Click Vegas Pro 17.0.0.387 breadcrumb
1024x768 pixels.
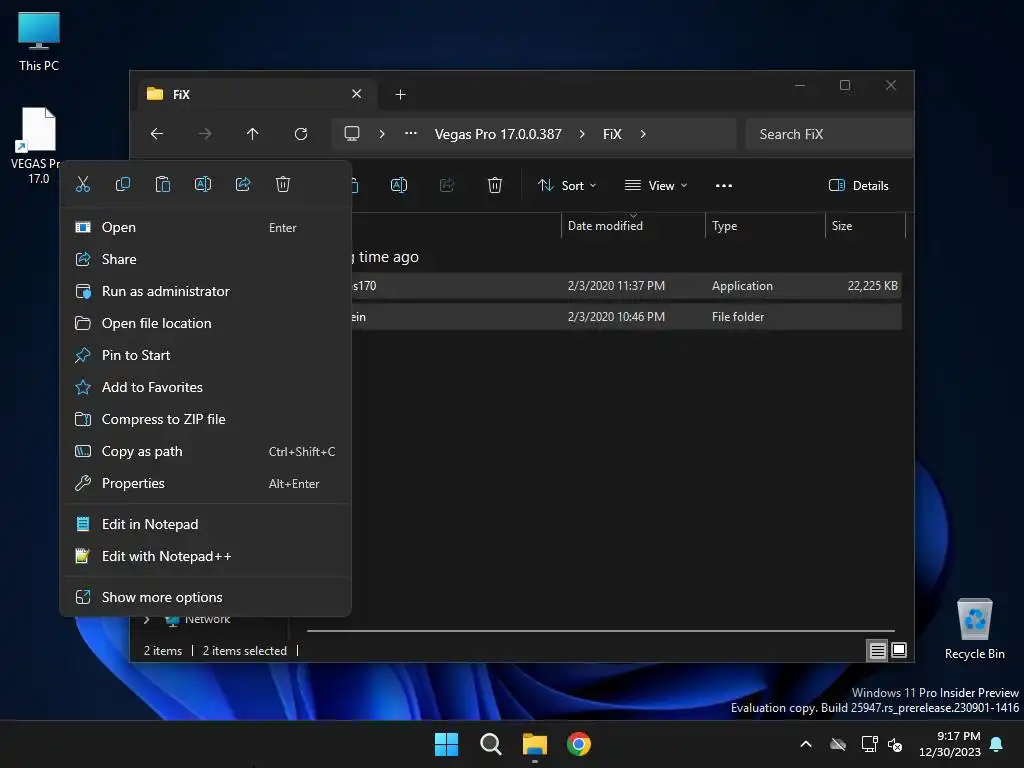[x=498, y=134]
